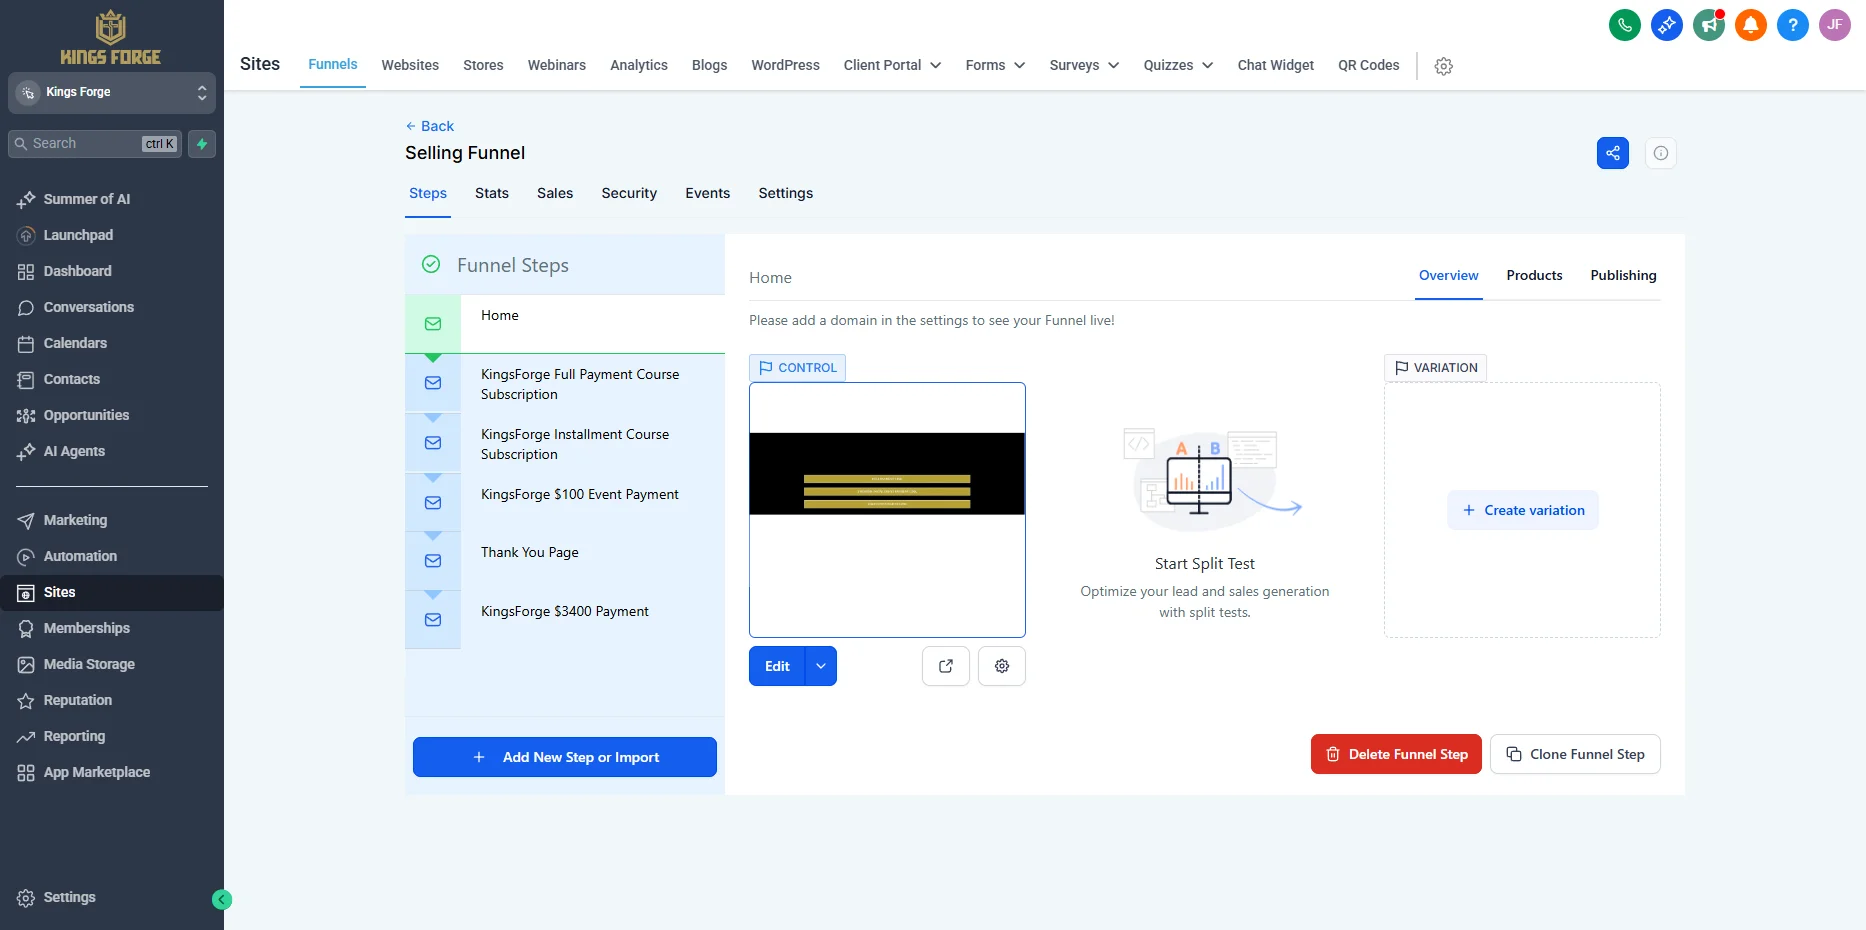Click envelope icon for $3400 Payment step
Image resolution: width=1866 pixels, height=930 pixels.
433,620
